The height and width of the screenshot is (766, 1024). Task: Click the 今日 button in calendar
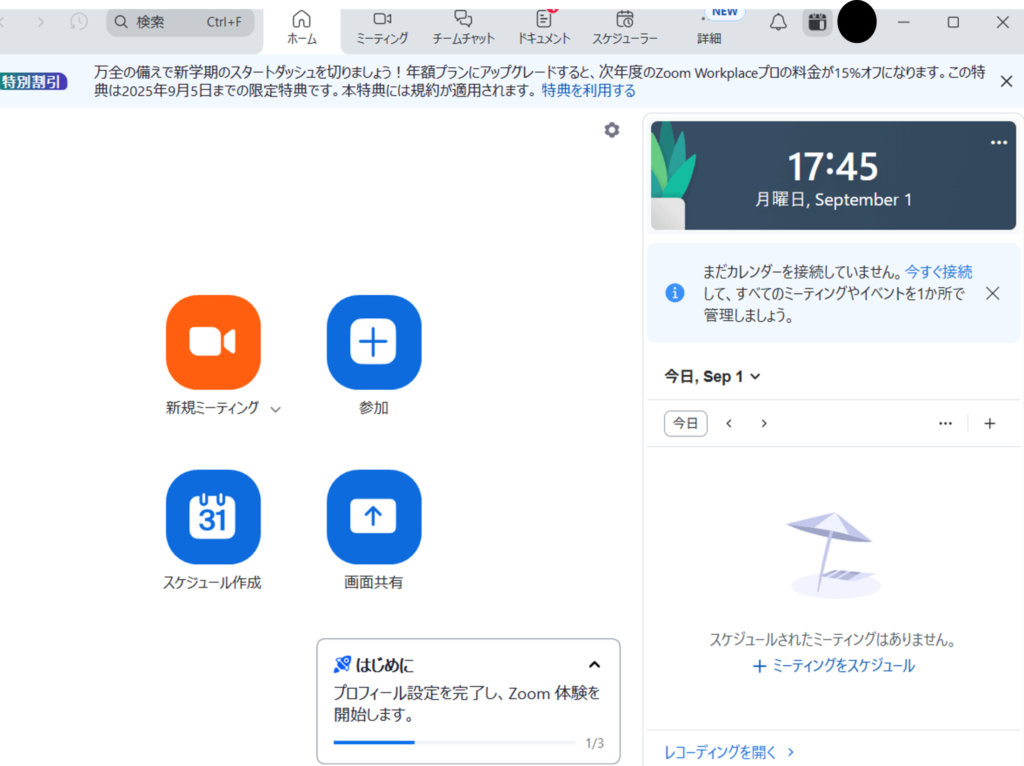(x=685, y=423)
